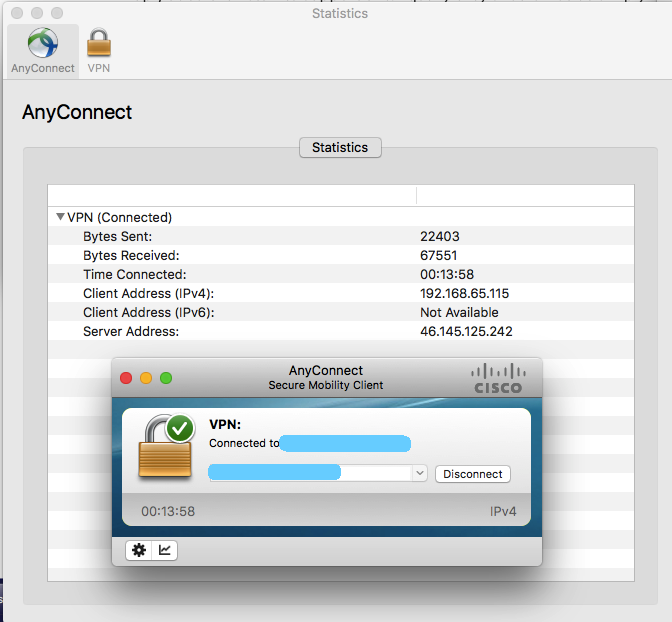Zoom the AnyConnect client with green button
The height and width of the screenshot is (622, 672).
pyautogui.click(x=166, y=378)
